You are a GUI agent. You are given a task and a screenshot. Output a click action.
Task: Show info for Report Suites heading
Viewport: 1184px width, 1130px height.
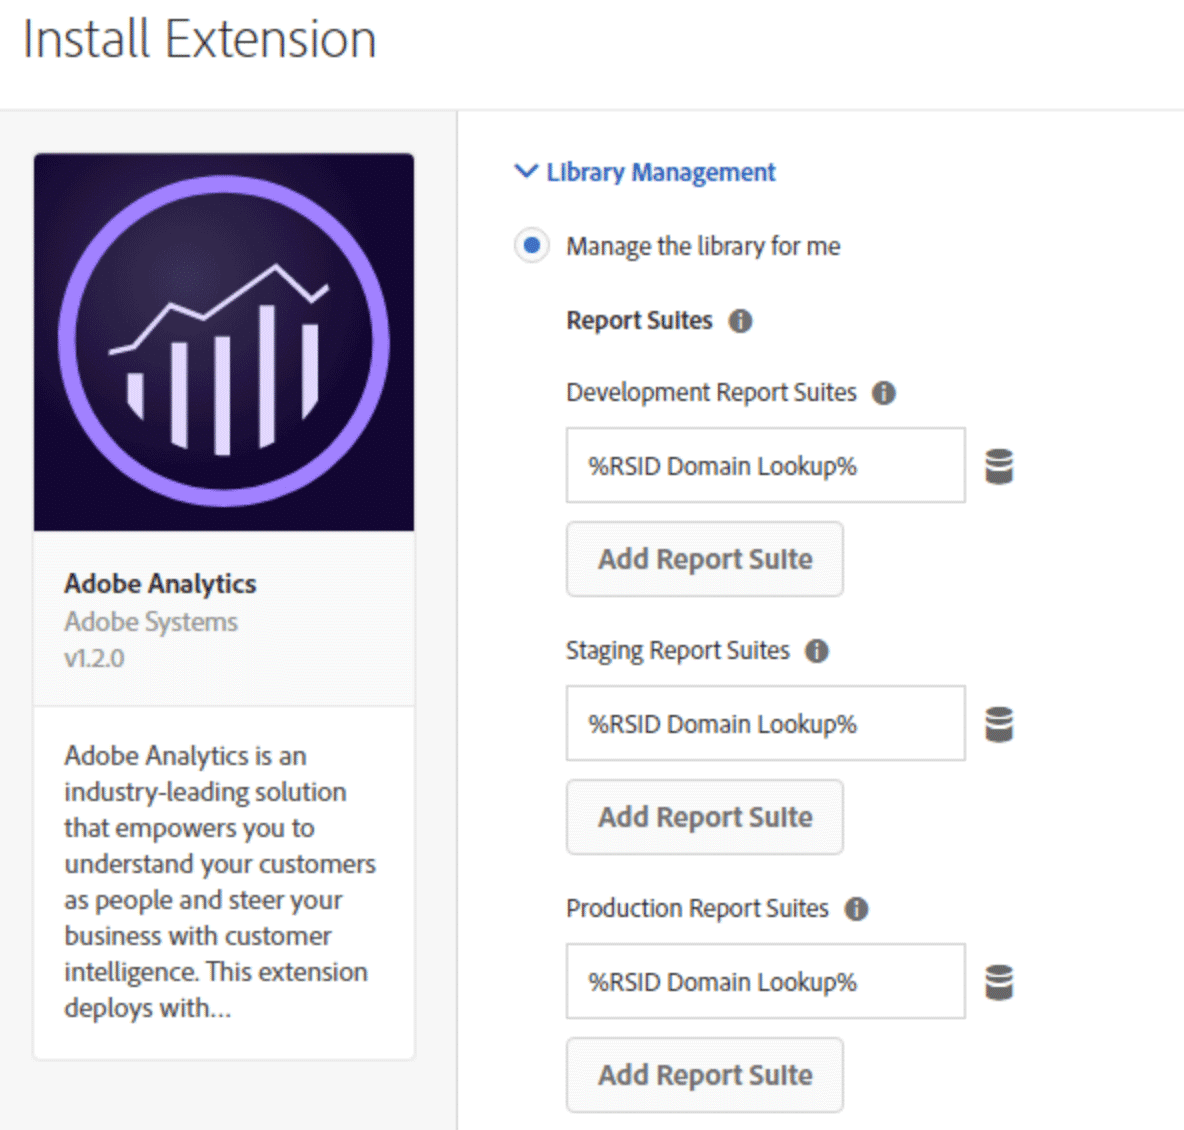coord(740,321)
